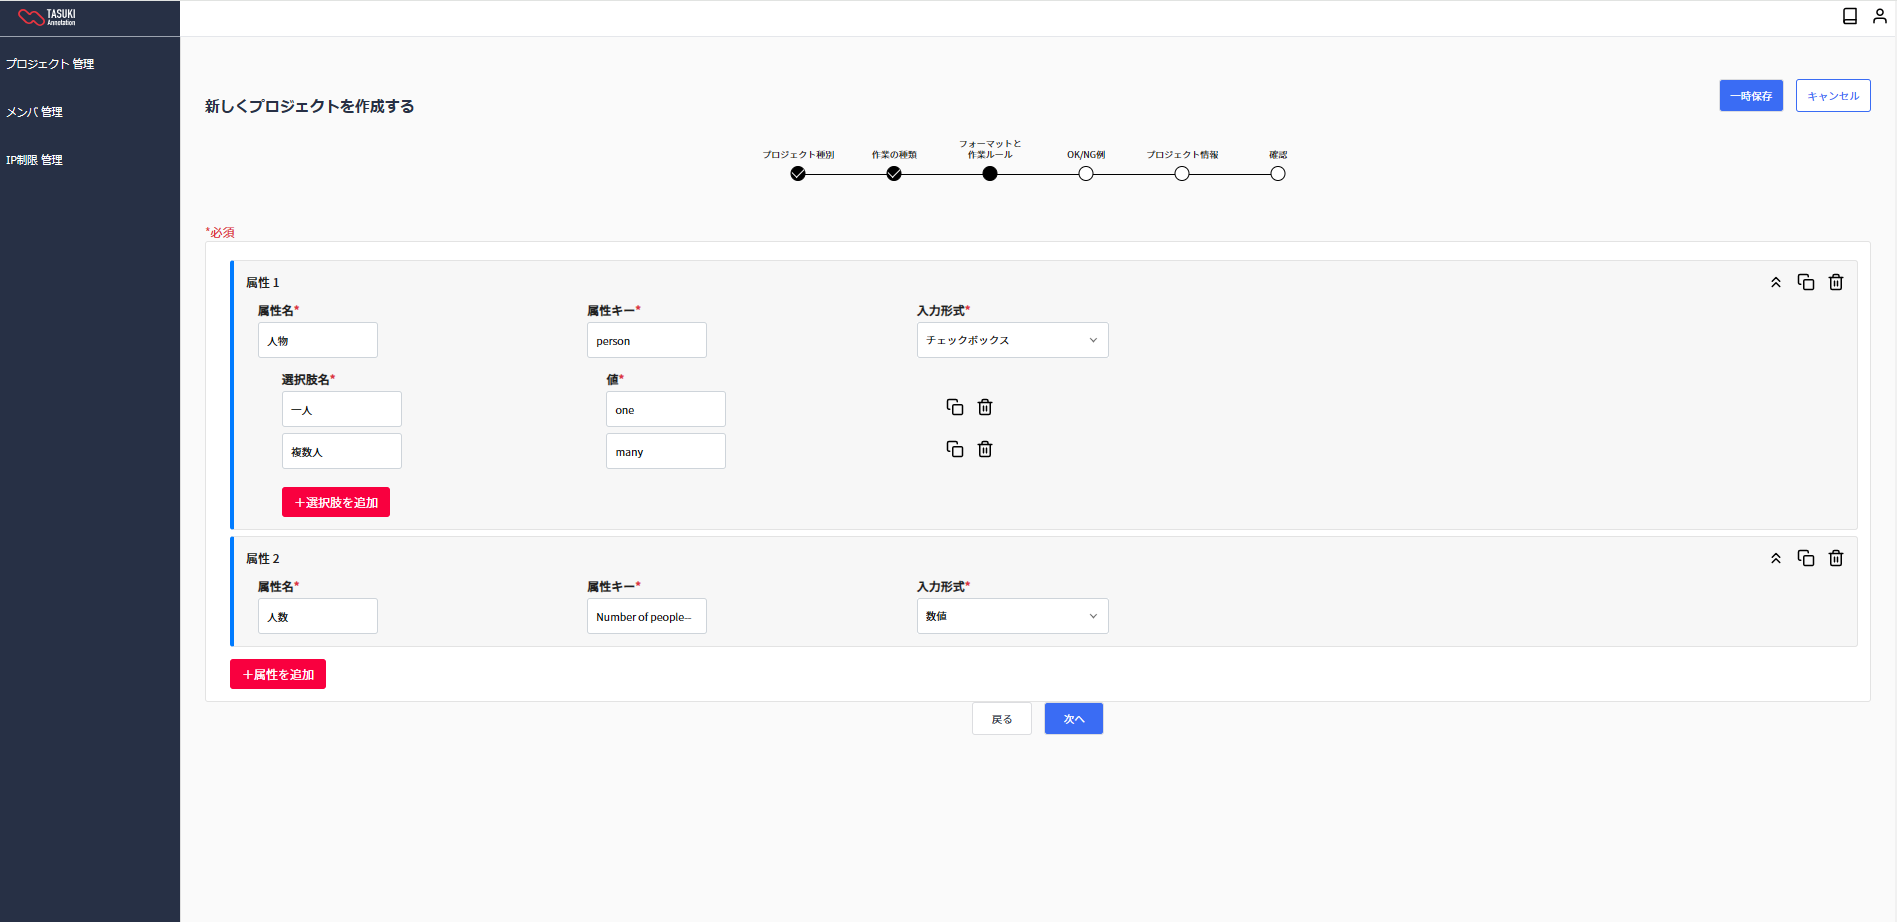Edit 選択肢名 field containing 複数人
Viewport: 1897px width, 922px height.
click(x=342, y=451)
